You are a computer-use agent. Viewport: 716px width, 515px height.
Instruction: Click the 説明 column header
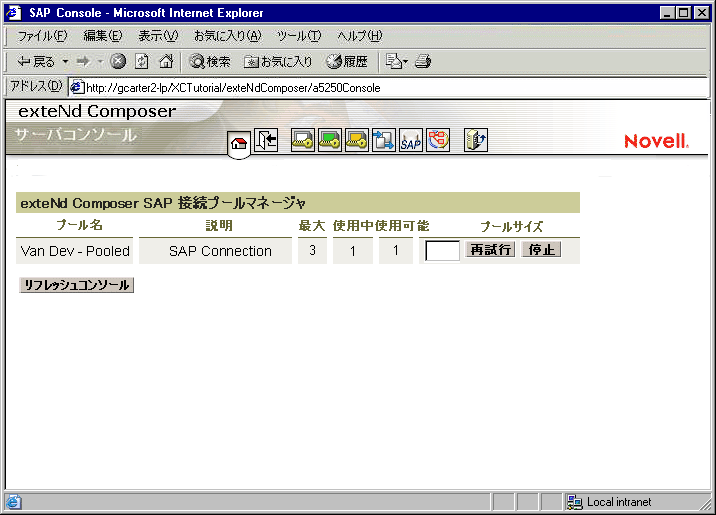[x=219, y=226]
